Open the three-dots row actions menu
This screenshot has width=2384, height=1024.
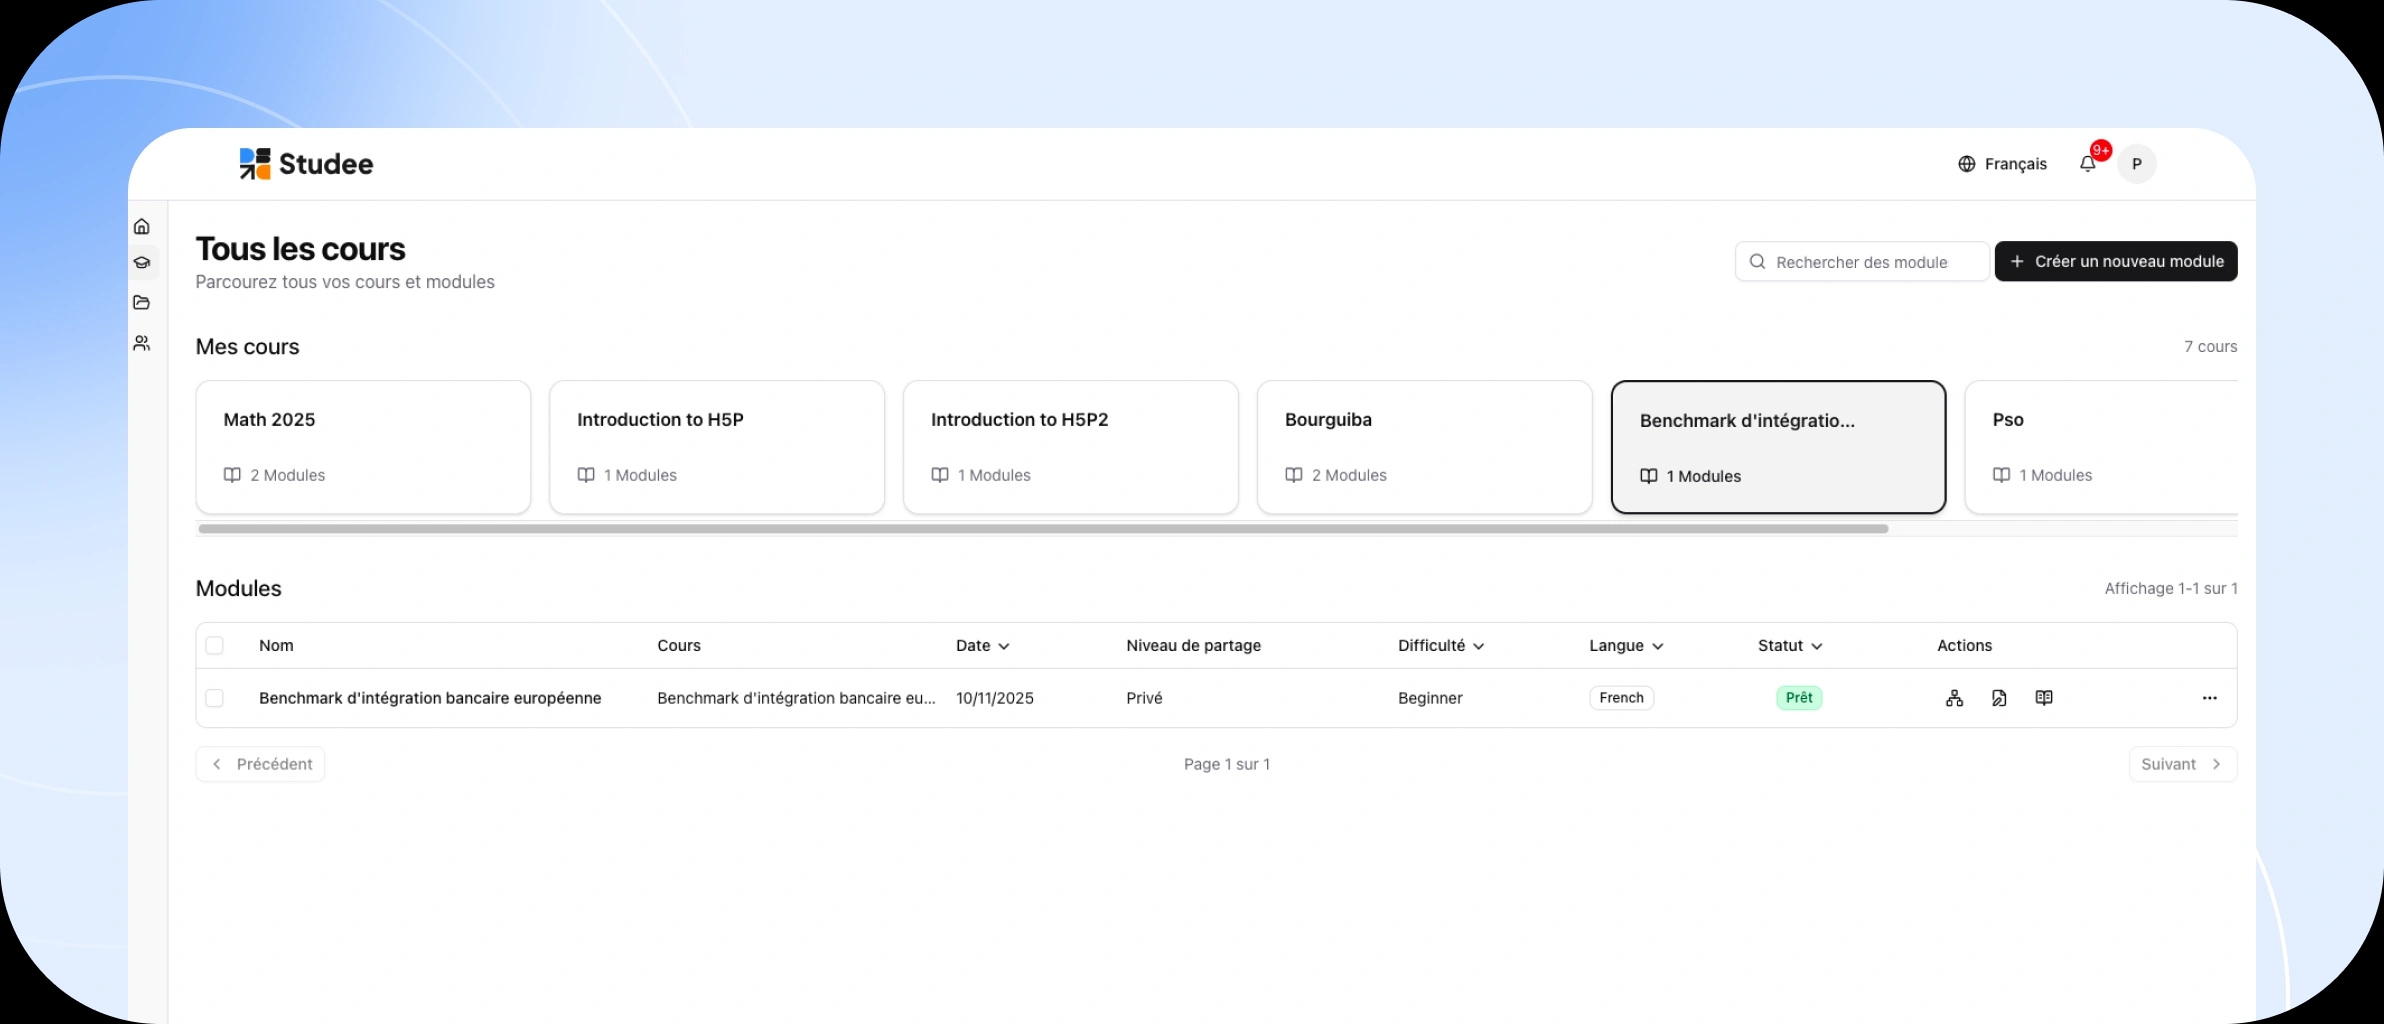click(2209, 698)
